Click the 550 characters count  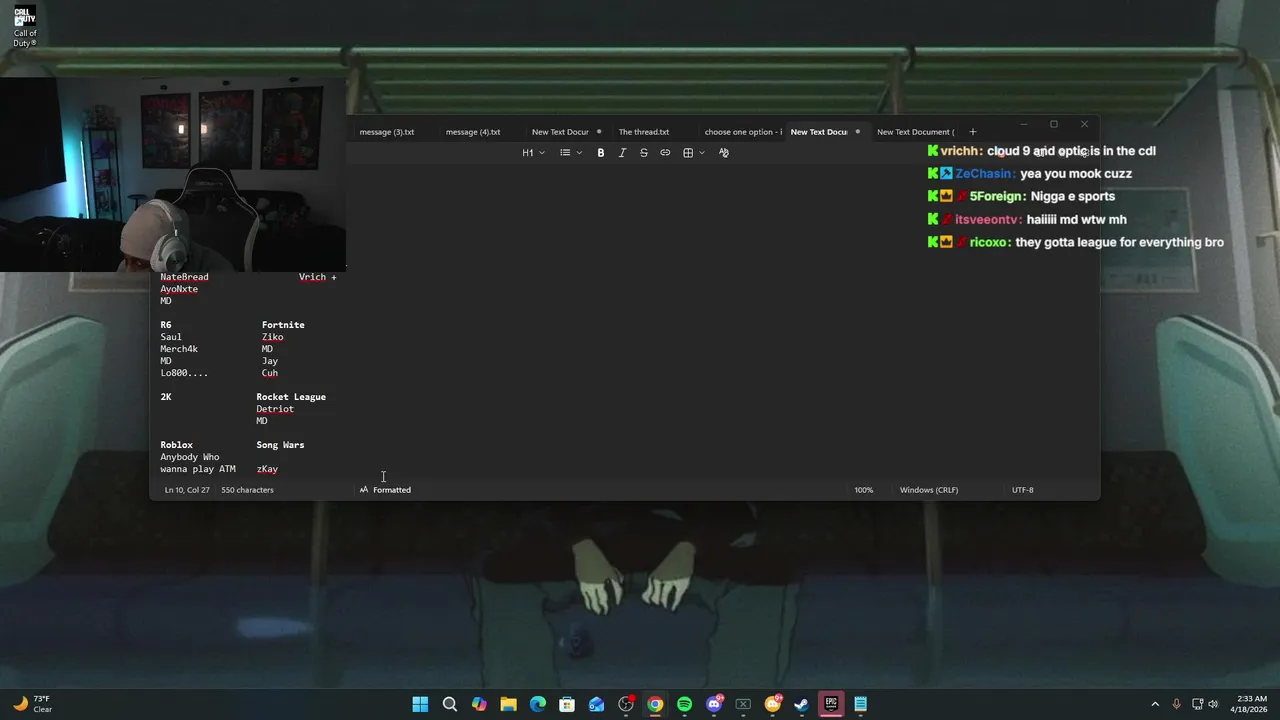pyautogui.click(x=247, y=490)
